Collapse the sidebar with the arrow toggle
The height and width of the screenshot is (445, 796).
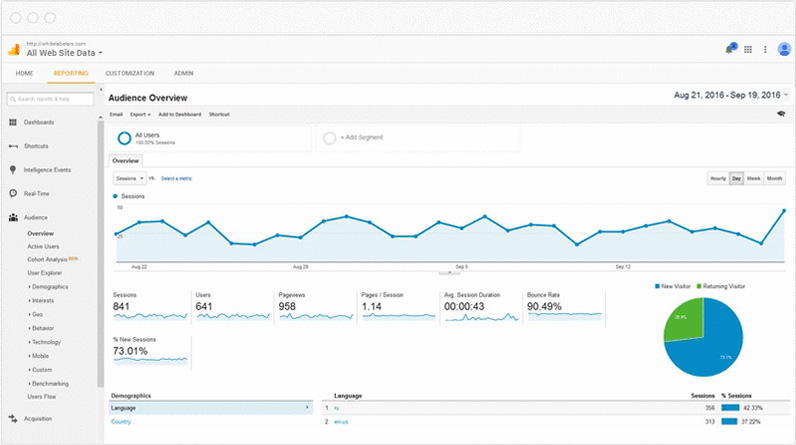(101, 89)
